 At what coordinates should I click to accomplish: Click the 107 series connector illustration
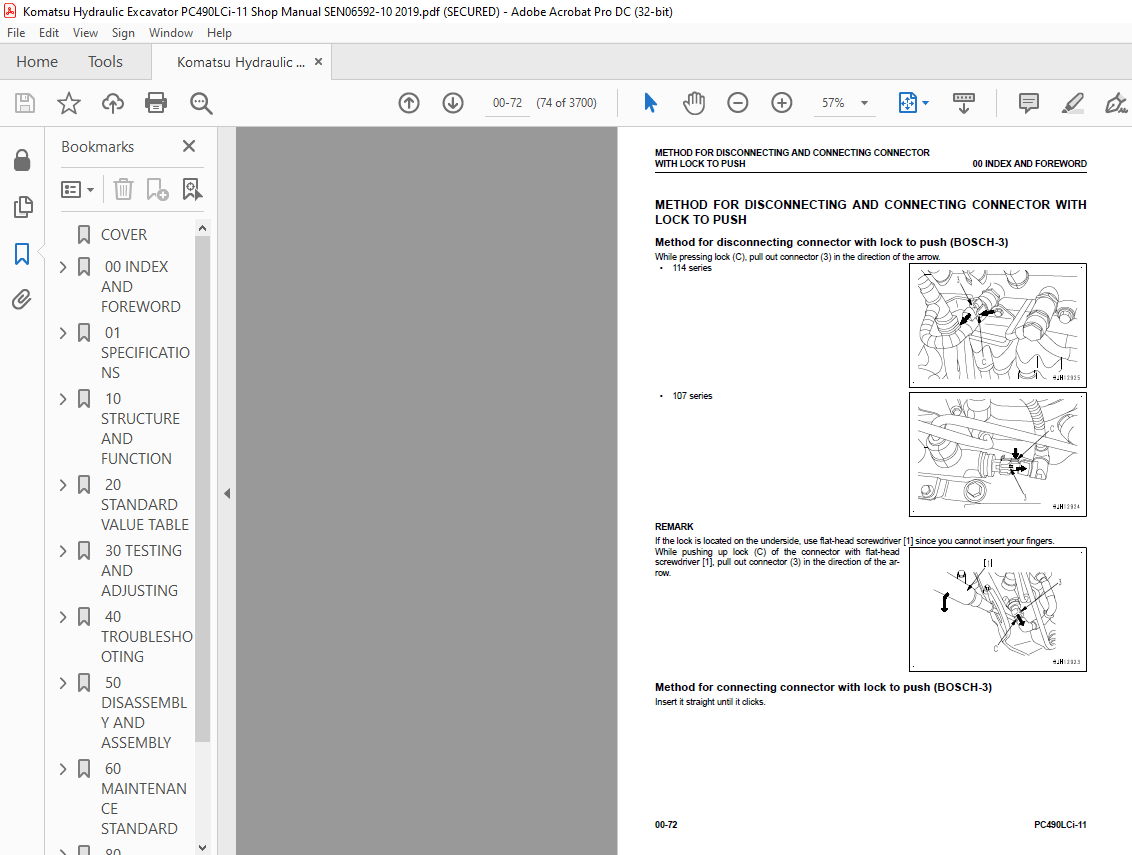click(998, 454)
